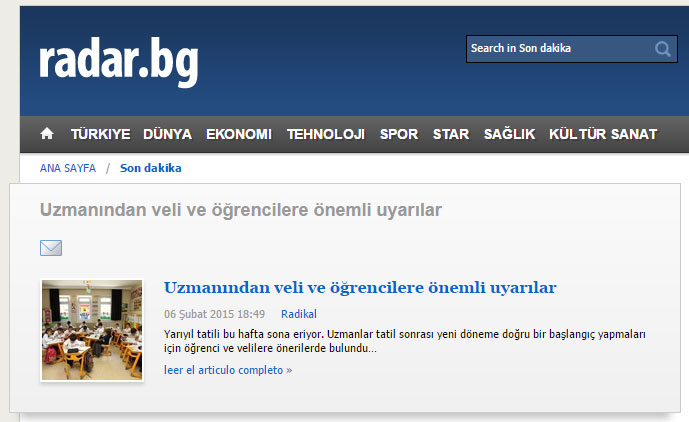The height and width of the screenshot is (422, 689).
Task: Open the KÜLTÜR SANAT menu section
Action: tap(603, 134)
